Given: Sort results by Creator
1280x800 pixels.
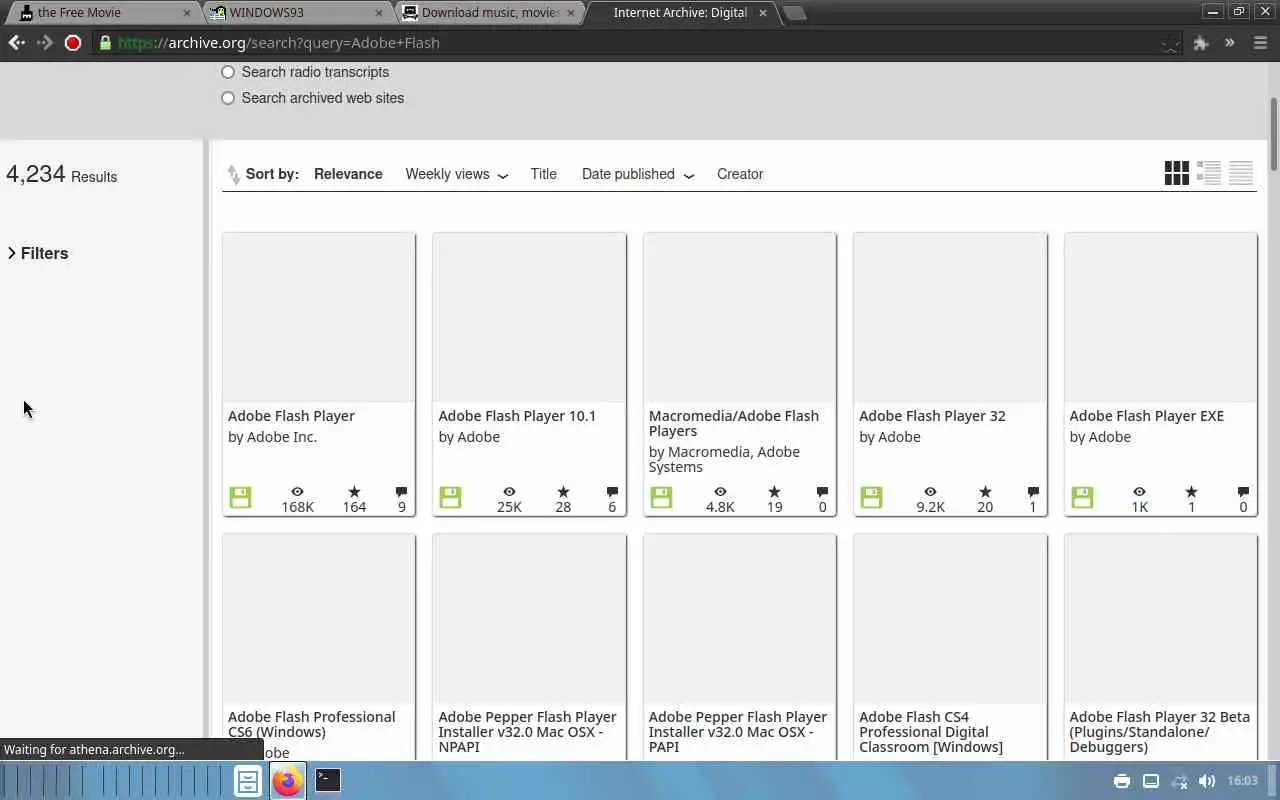Looking at the screenshot, I should 740,174.
